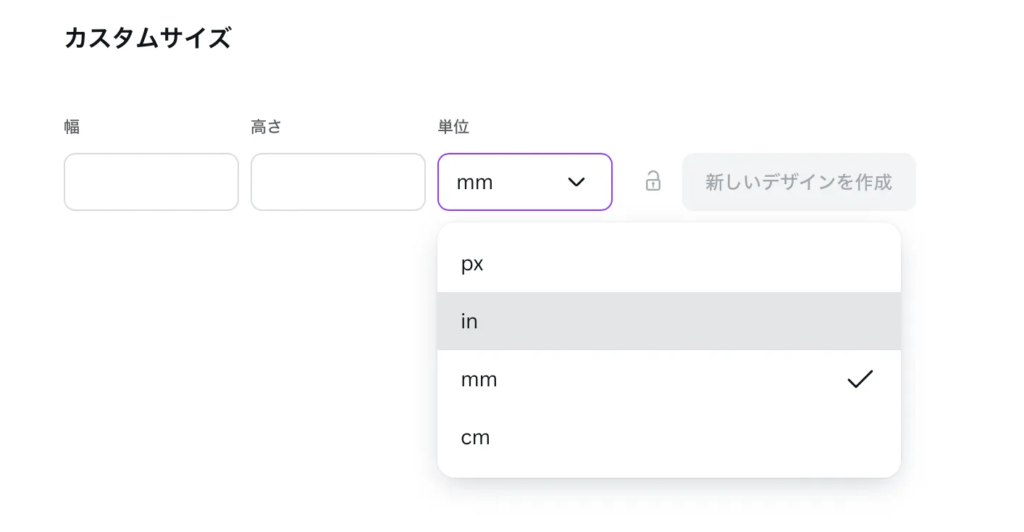The image size is (1024, 532).
Task: Focus the 高さ height input field
Action: tap(338, 182)
